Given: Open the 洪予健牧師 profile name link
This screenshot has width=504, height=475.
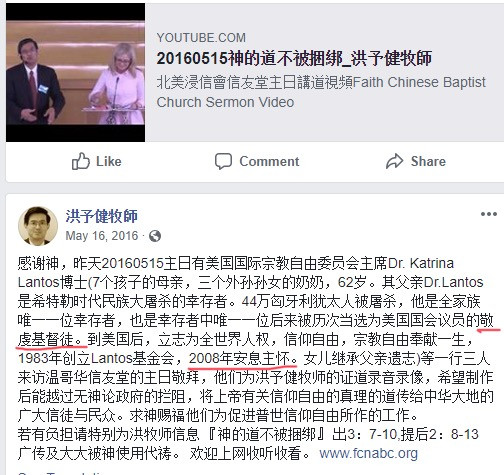Looking at the screenshot, I should pyautogui.click(x=102, y=216).
